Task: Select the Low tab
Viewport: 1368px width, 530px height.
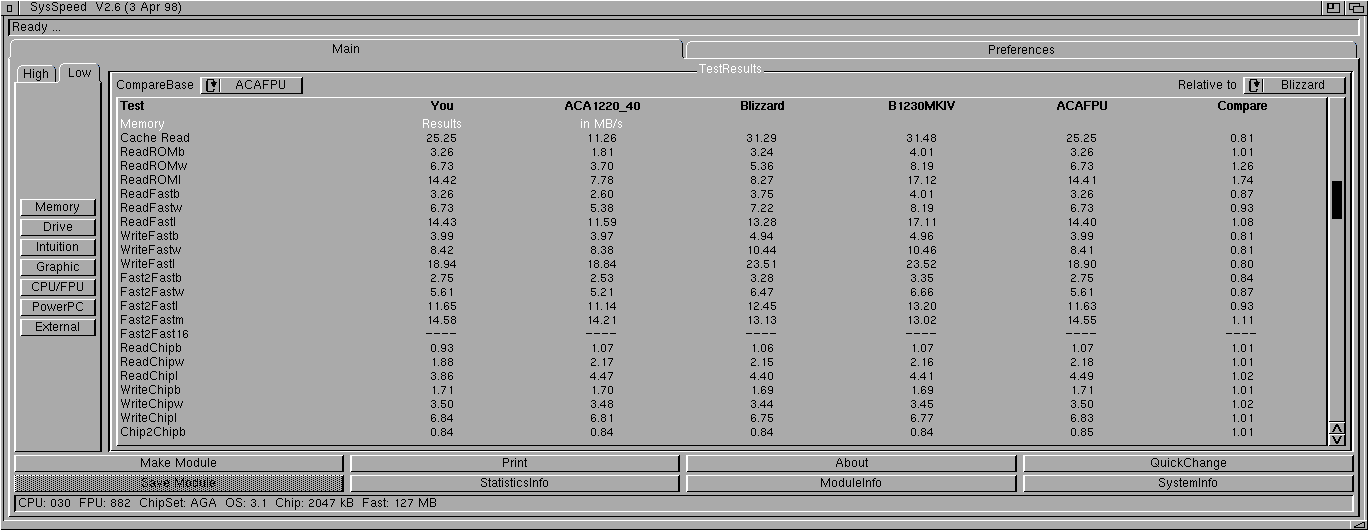Action: [79, 73]
